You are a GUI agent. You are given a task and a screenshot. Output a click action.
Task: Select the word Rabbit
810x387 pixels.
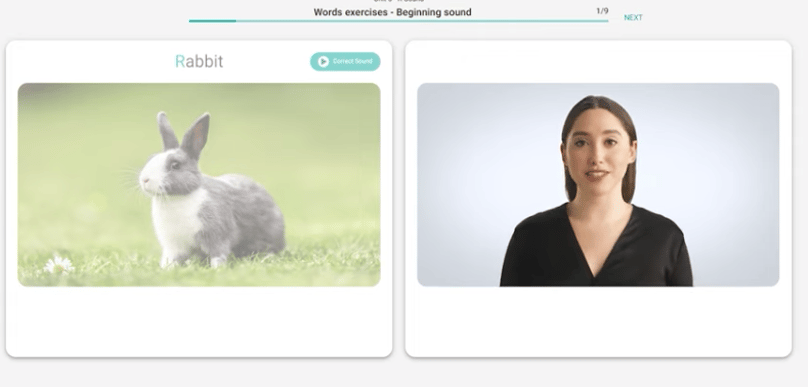tap(199, 61)
